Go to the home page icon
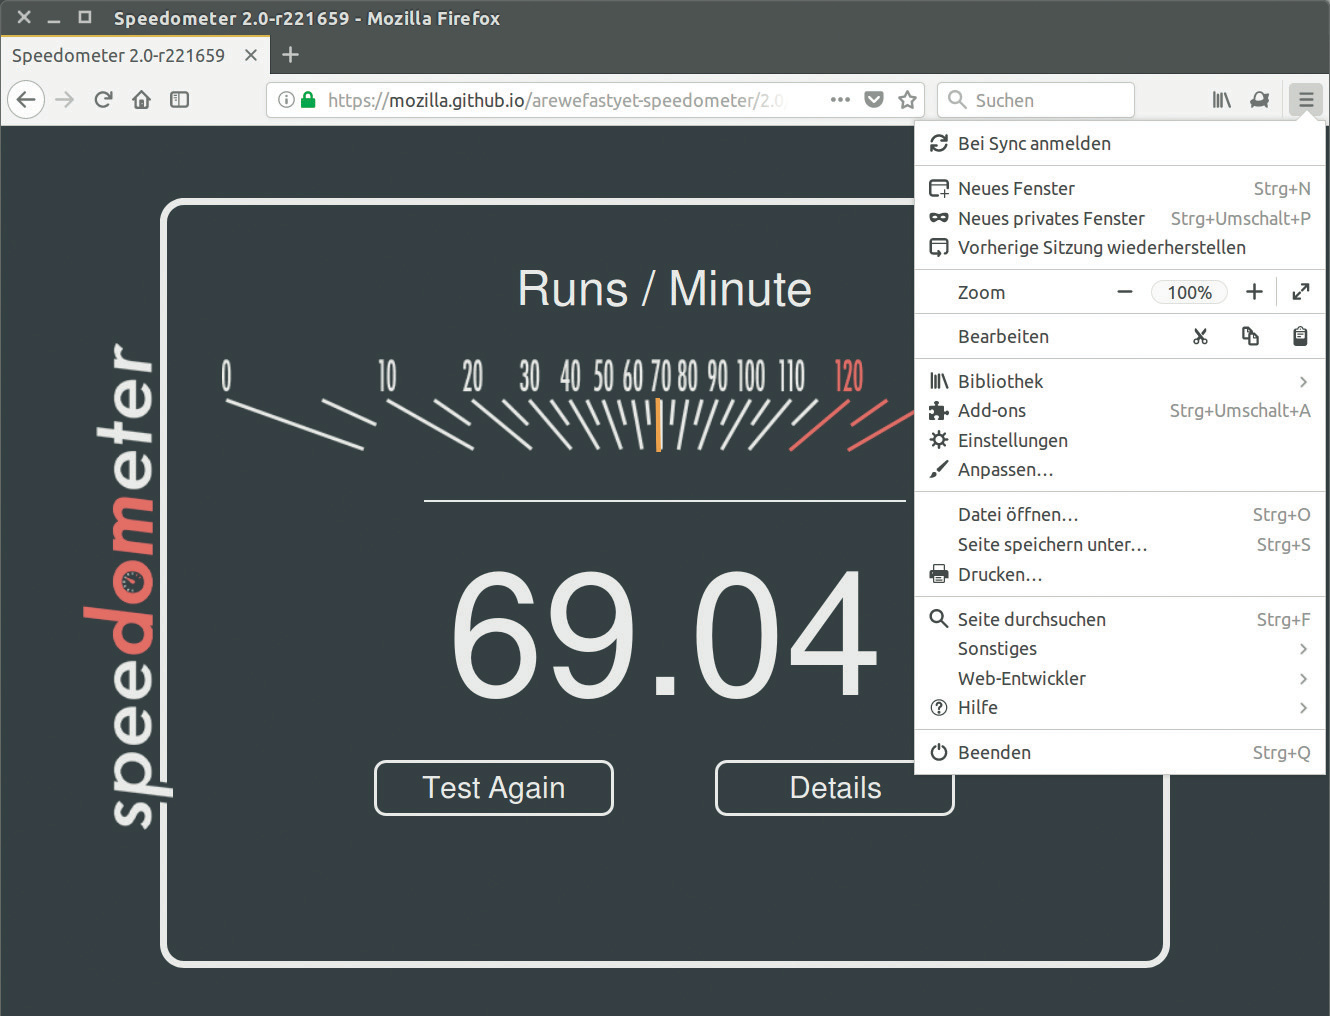Viewport: 1330px width, 1016px height. [x=141, y=99]
